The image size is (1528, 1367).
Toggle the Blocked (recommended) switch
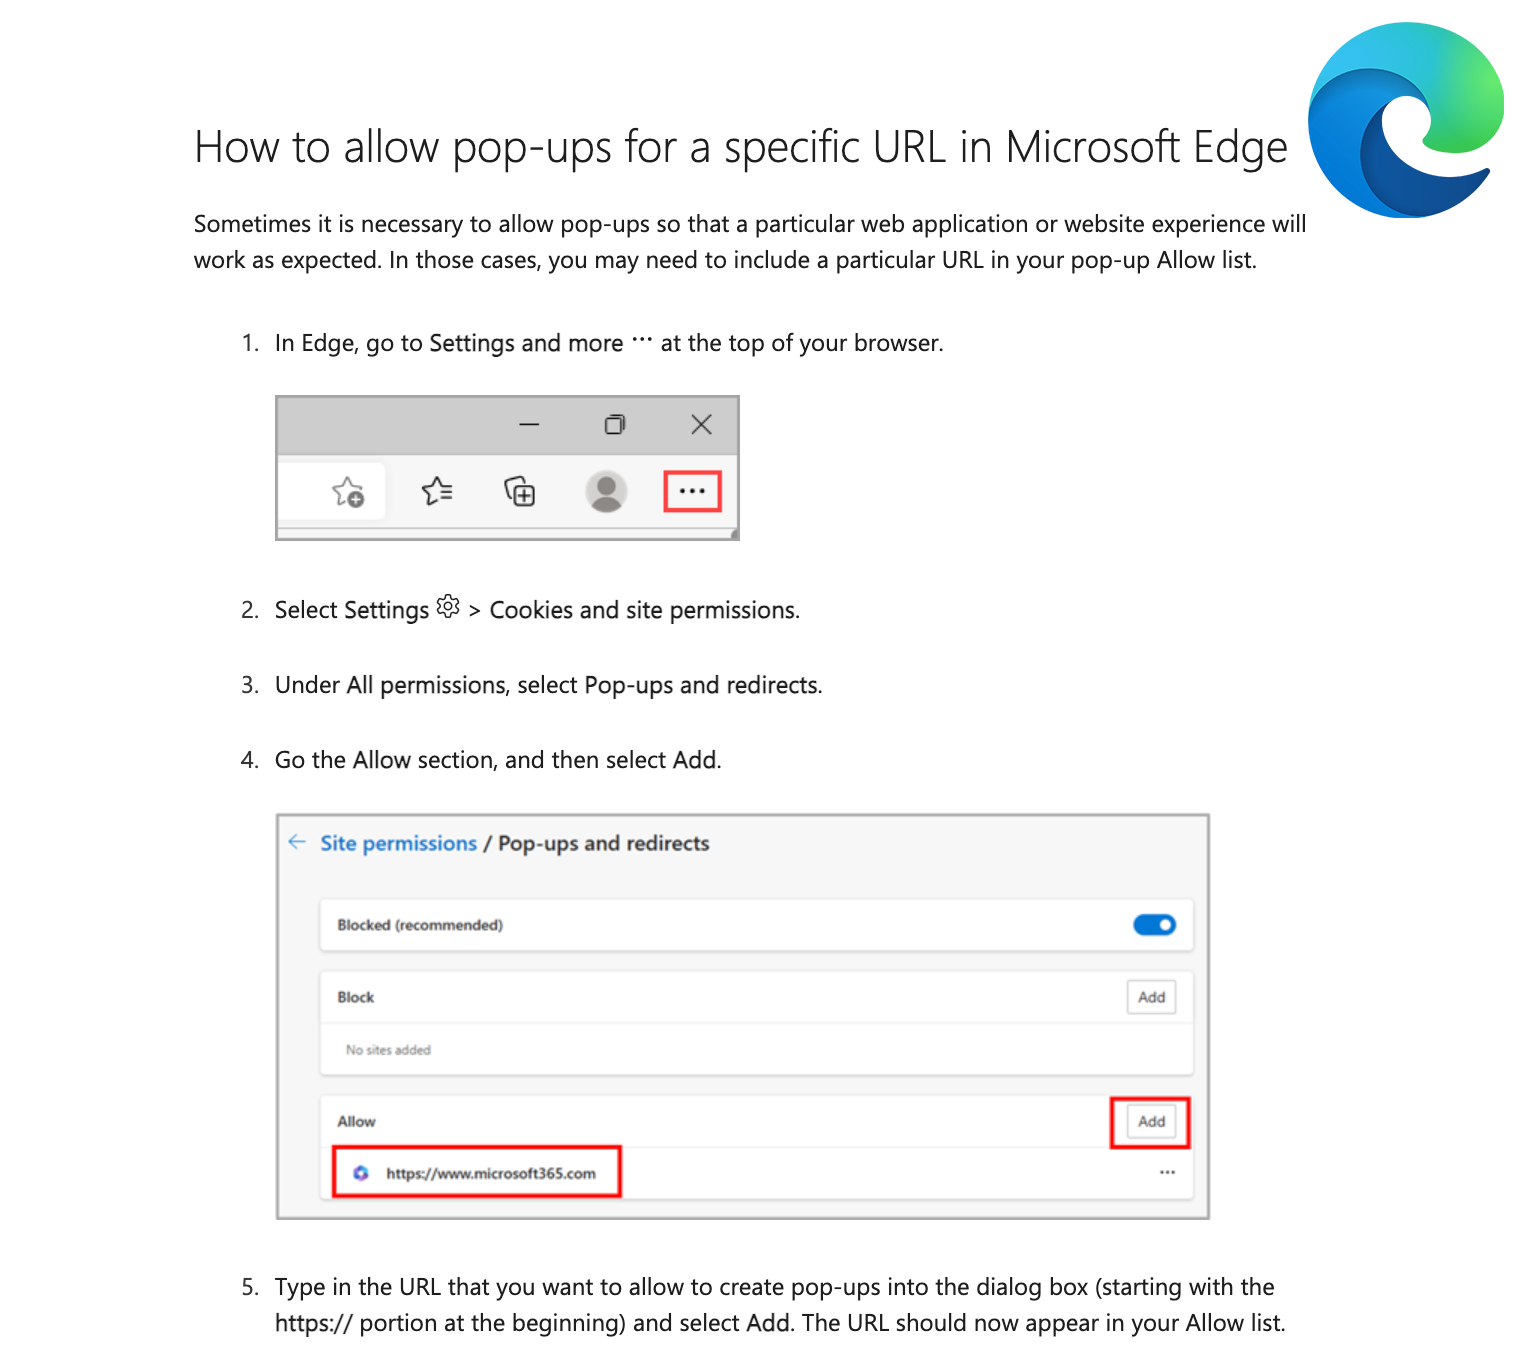click(1154, 925)
